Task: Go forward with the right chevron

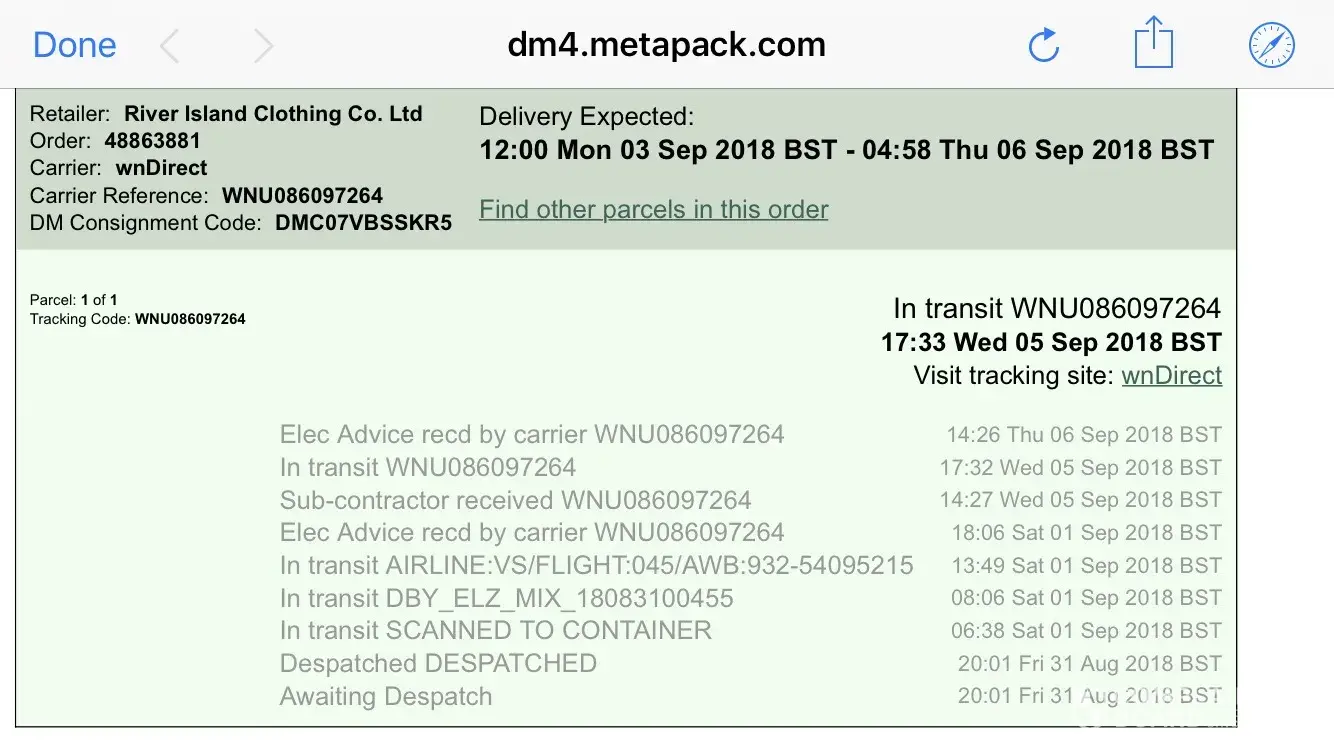Action: [x=263, y=45]
